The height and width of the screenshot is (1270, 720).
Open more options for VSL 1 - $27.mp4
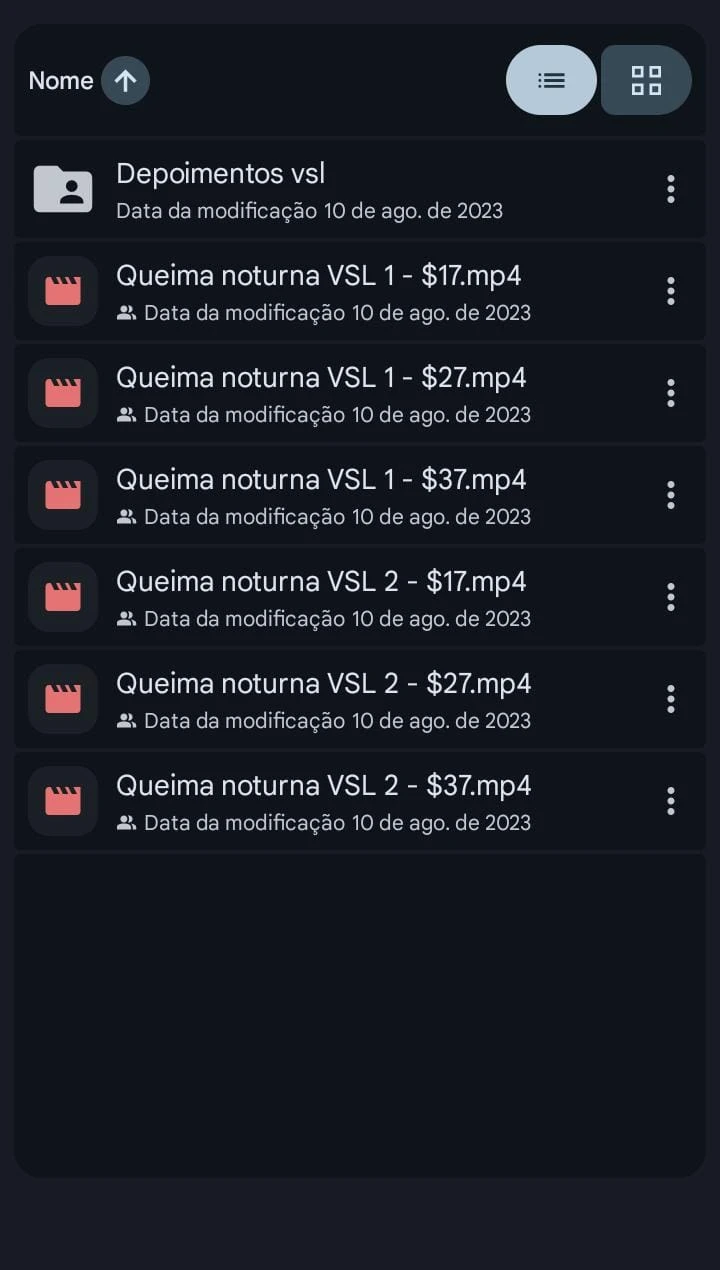pos(670,393)
